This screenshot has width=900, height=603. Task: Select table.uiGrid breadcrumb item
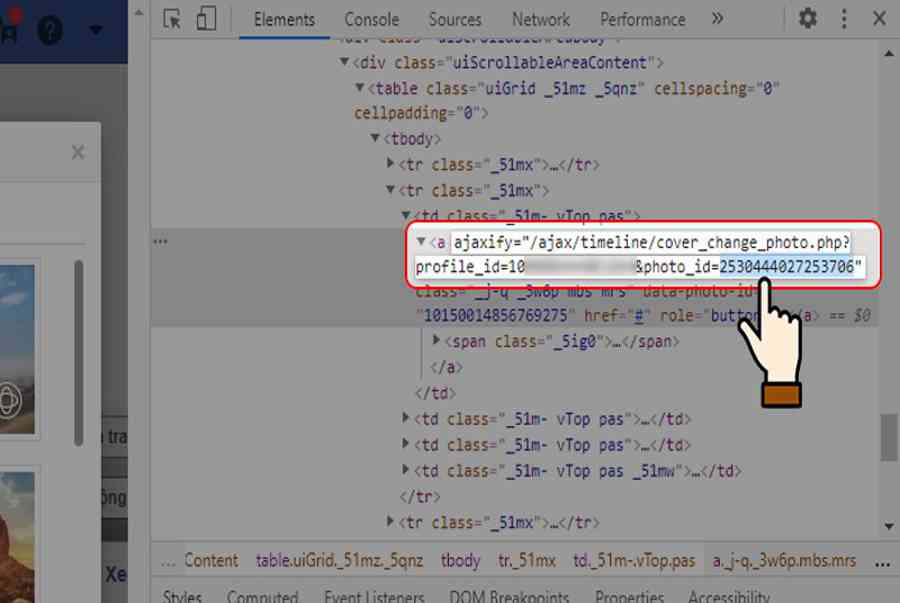click(x=339, y=561)
